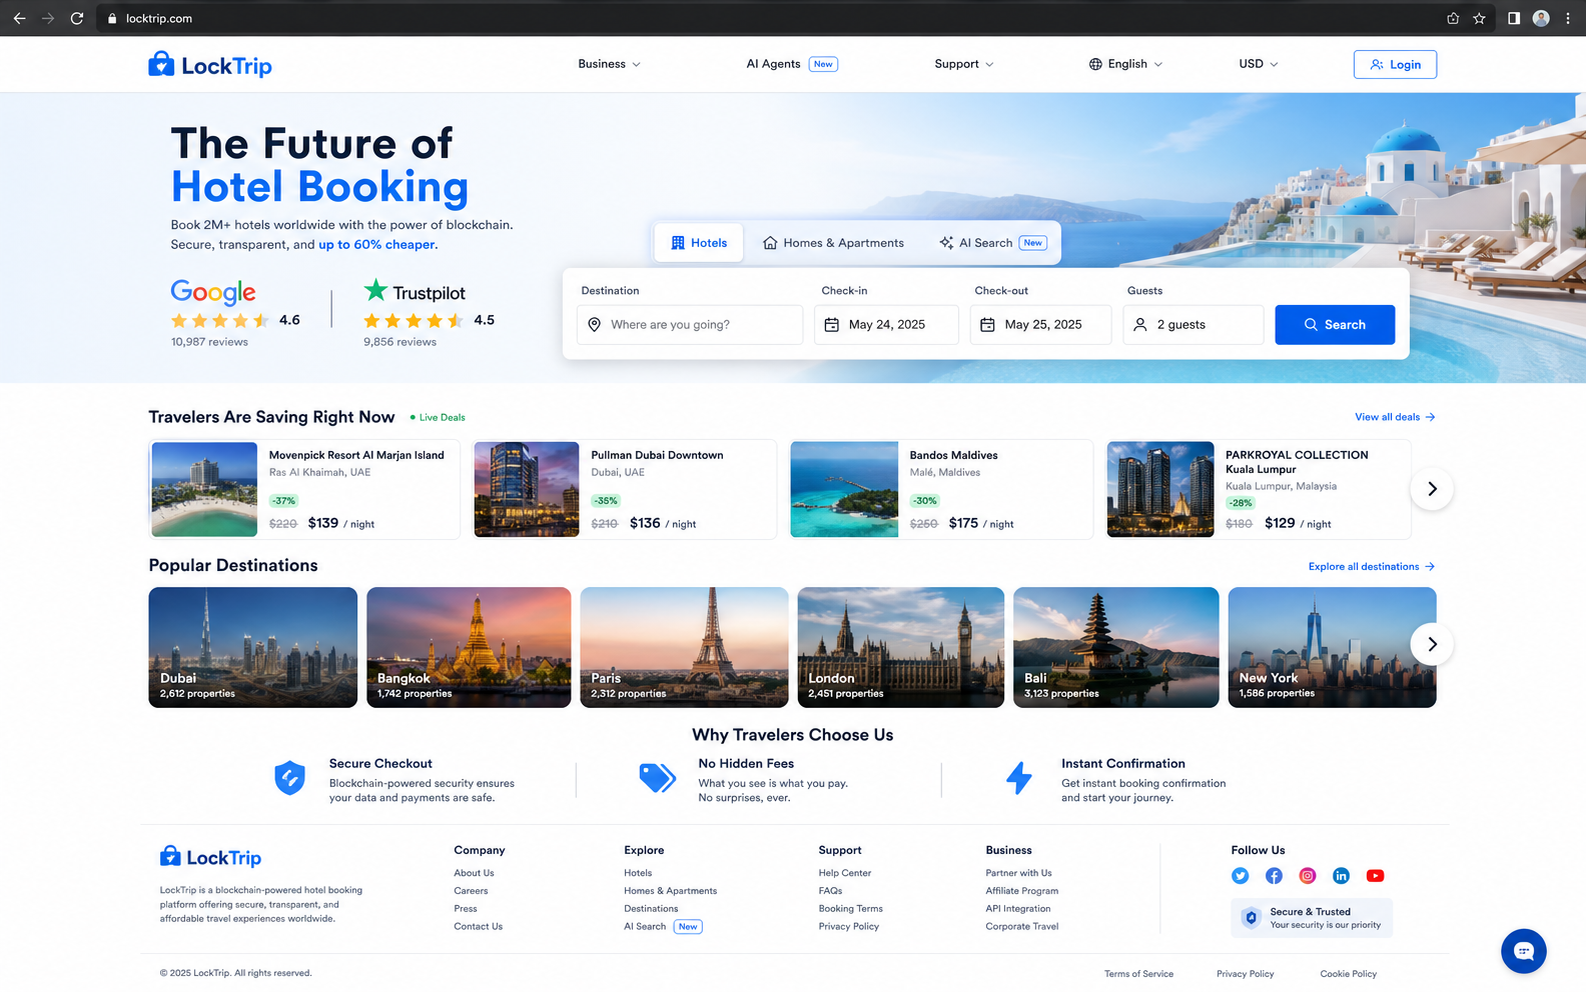The width and height of the screenshot is (1586, 992).
Task: Open the English language selector
Action: pos(1126,64)
